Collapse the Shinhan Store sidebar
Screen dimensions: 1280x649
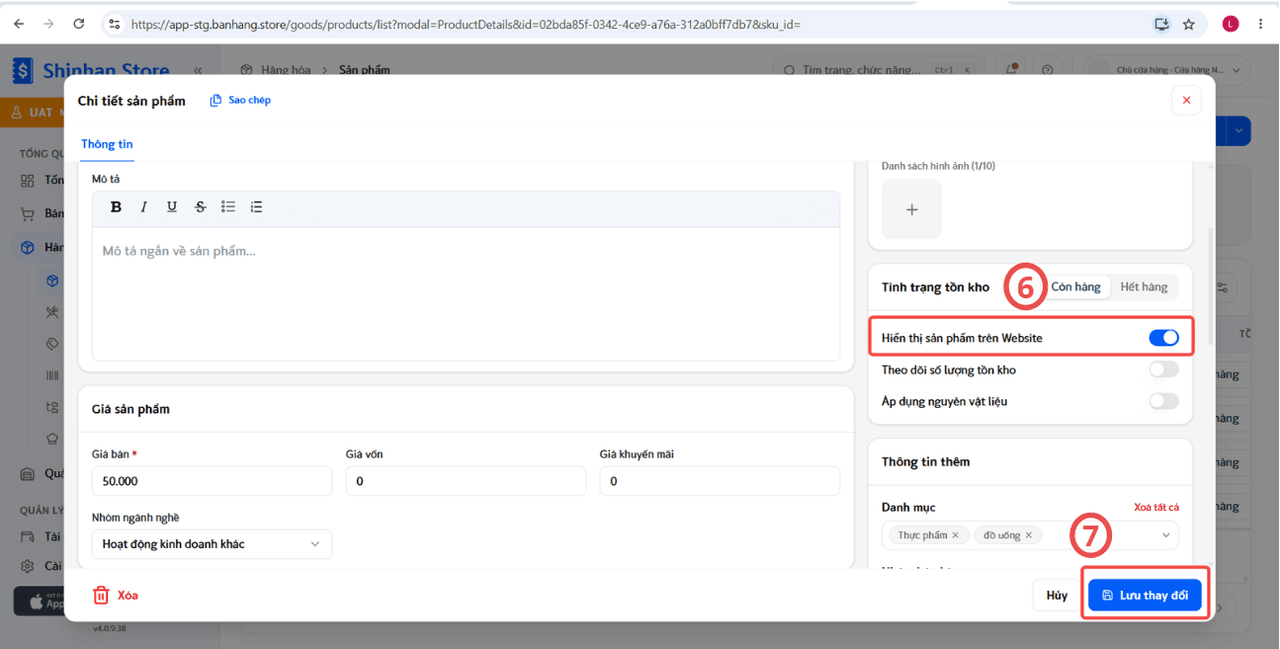[197, 70]
